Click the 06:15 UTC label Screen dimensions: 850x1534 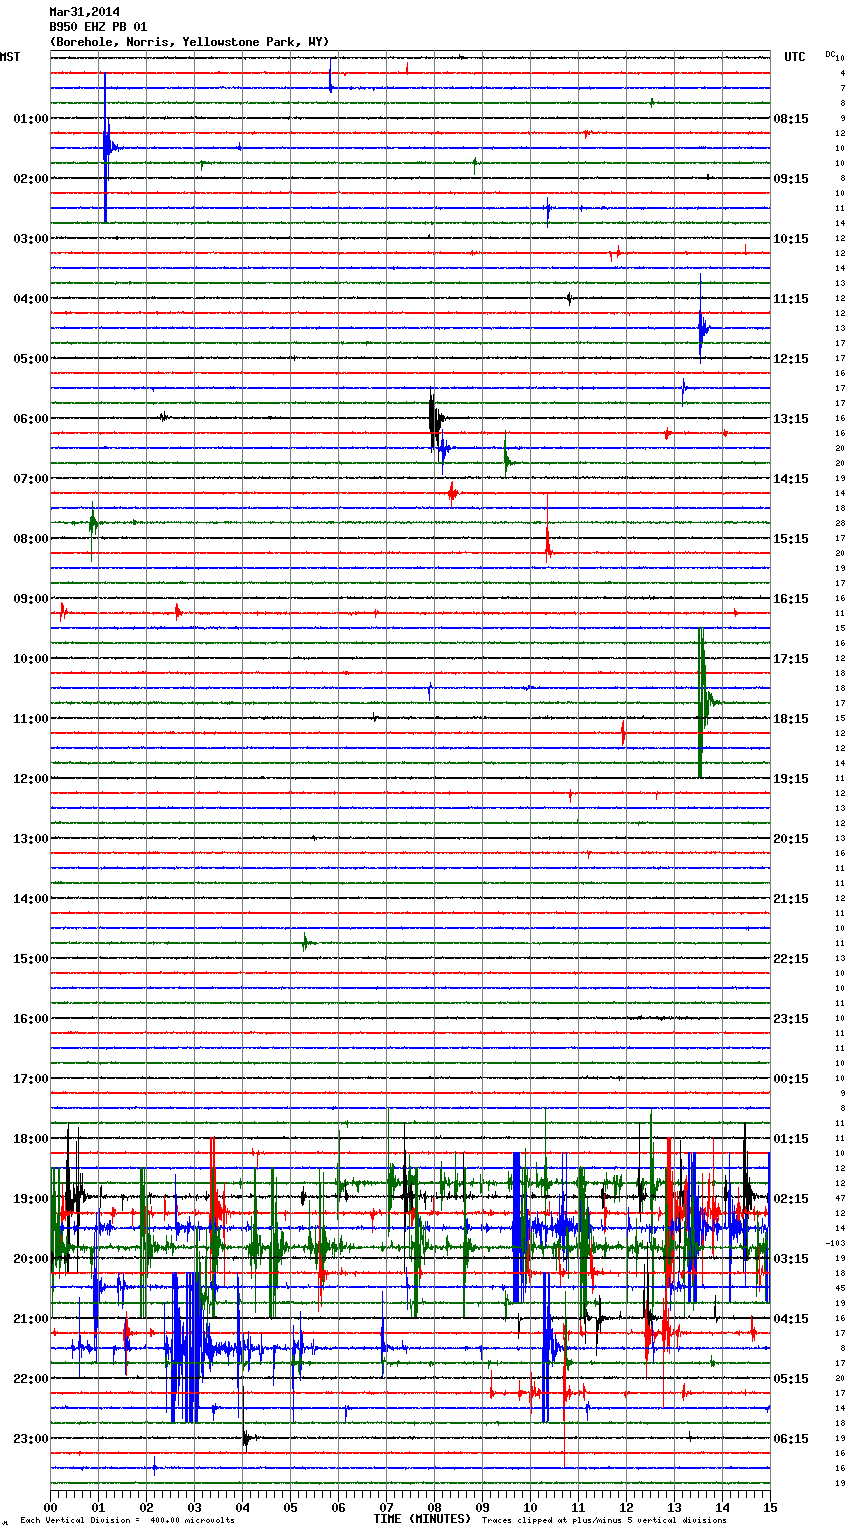[791, 1439]
